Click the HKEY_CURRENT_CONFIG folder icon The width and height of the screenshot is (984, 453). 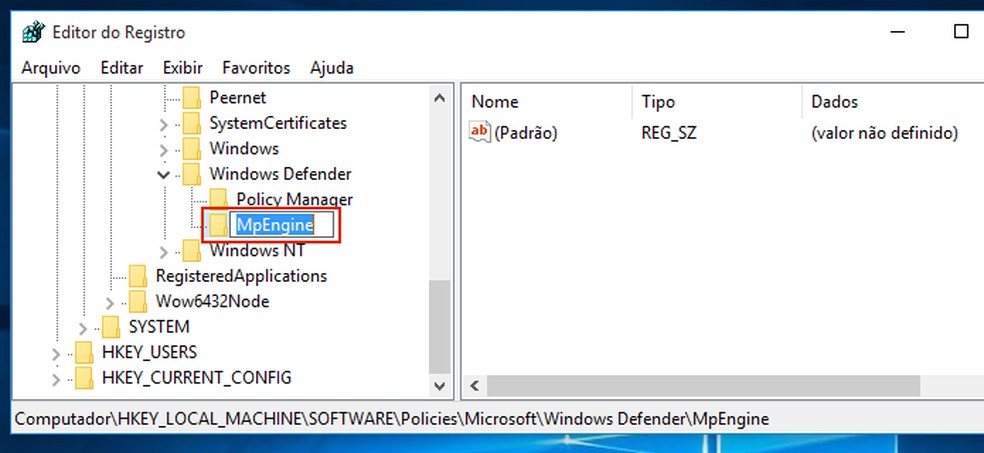coord(84,378)
